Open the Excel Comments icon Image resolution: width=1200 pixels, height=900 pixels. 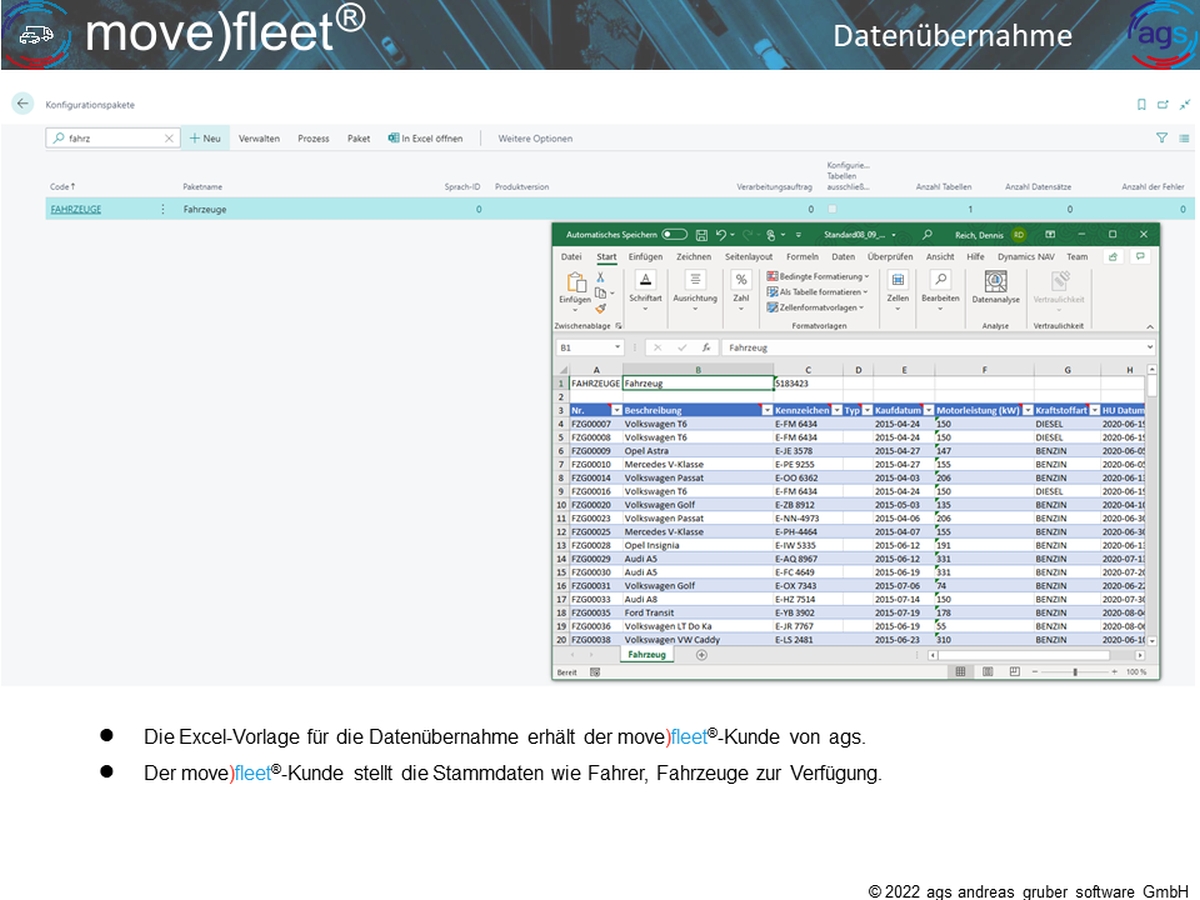1139,257
